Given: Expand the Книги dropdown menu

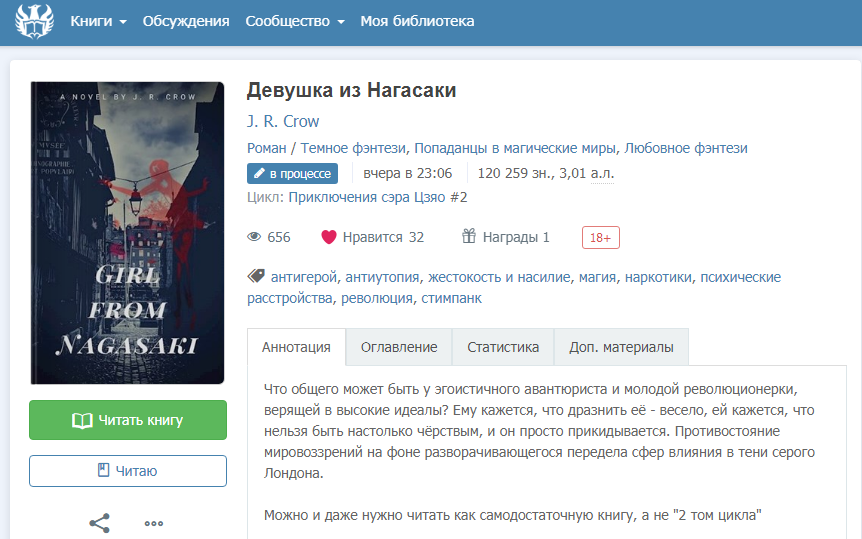Looking at the screenshot, I should [98, 21].
